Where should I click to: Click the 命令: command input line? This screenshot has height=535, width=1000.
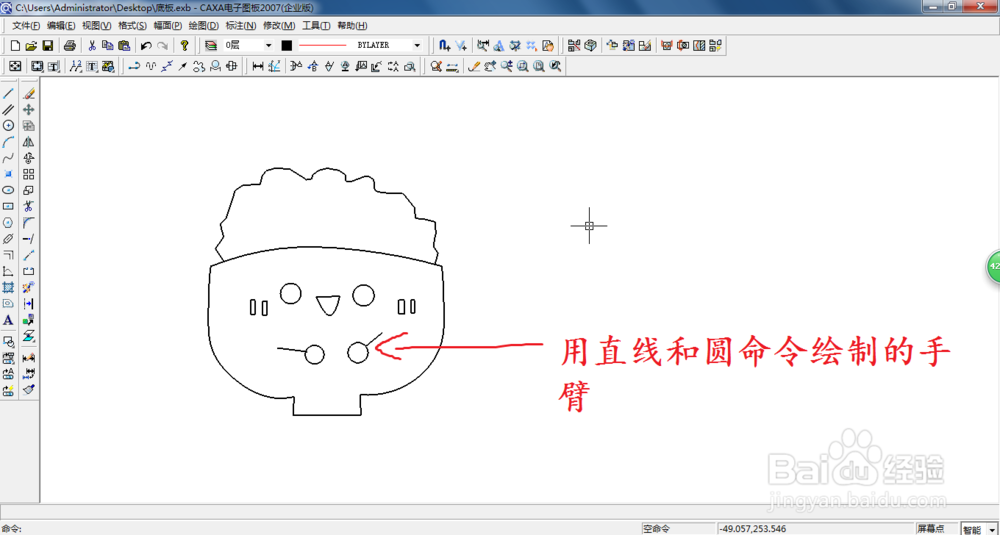click(x=320, y=529)
